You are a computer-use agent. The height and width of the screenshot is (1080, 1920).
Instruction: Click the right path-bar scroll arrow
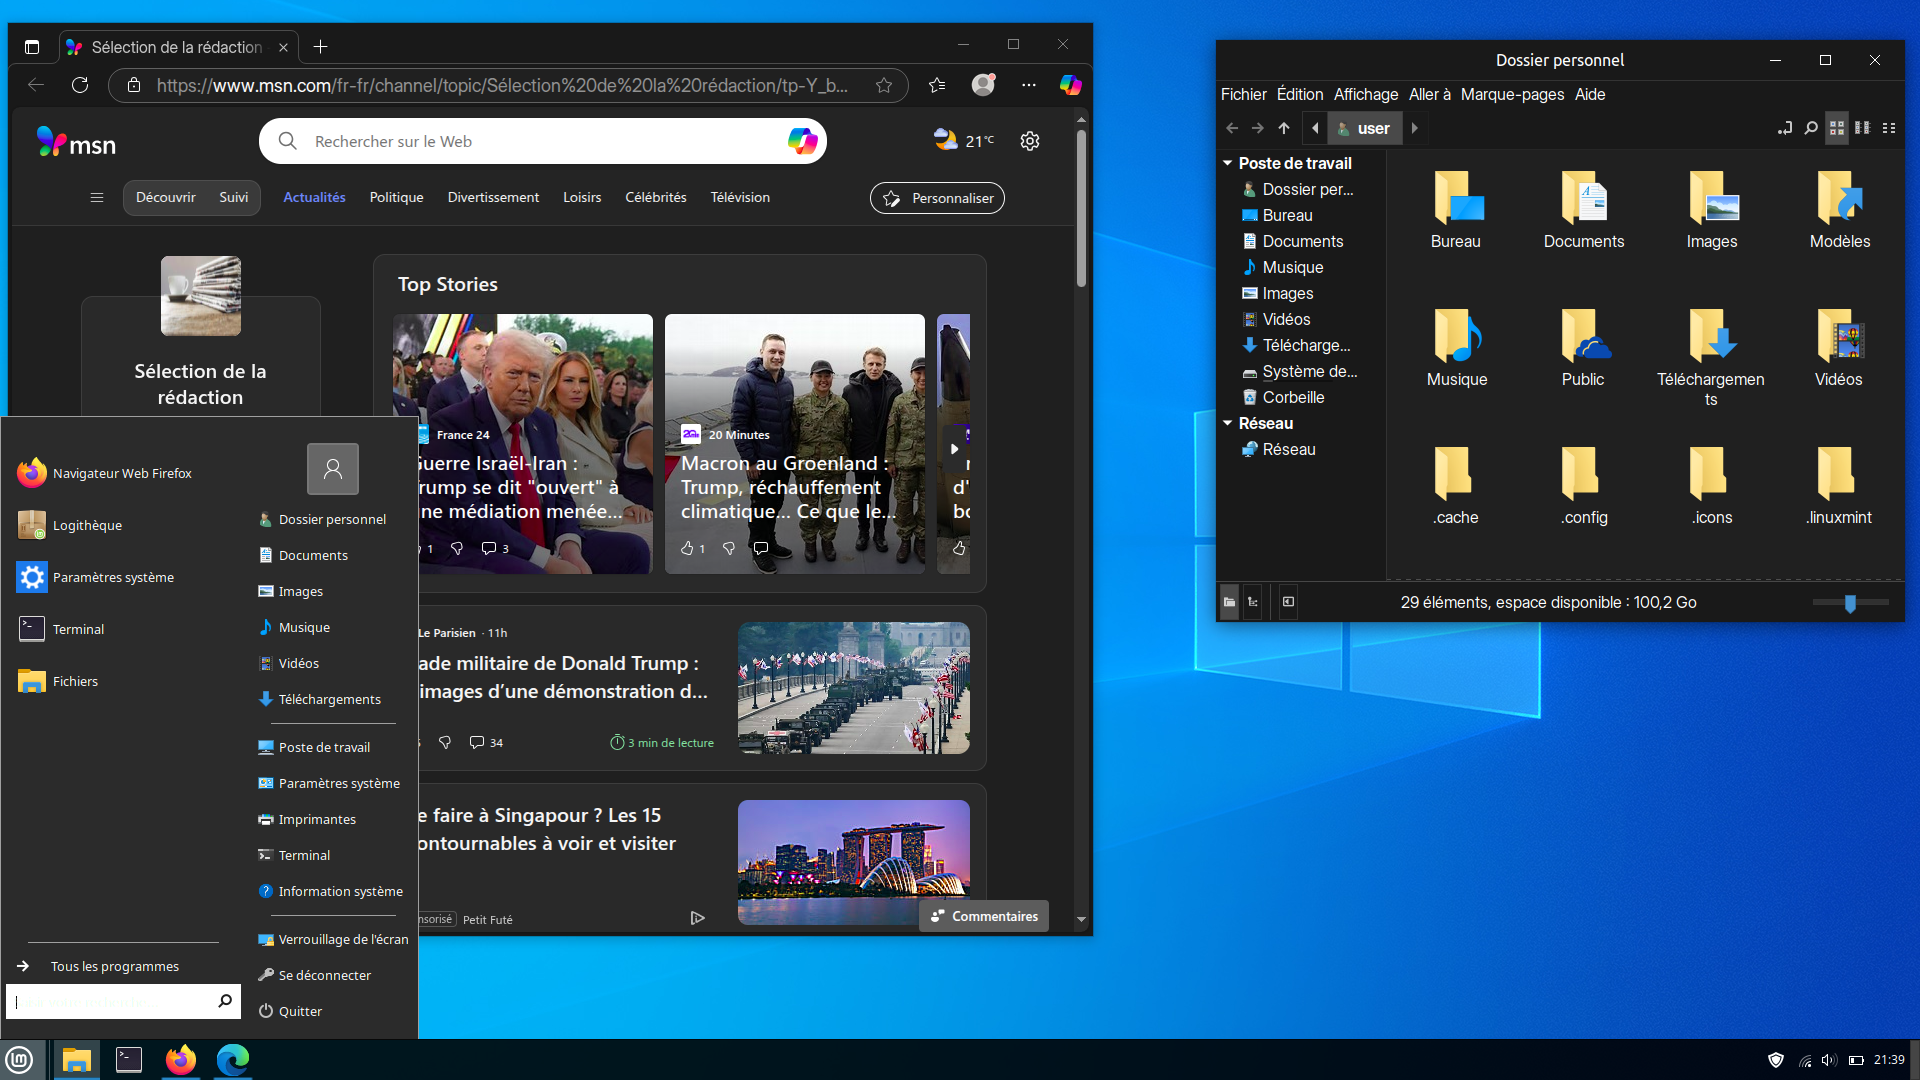click(1414, 128)
